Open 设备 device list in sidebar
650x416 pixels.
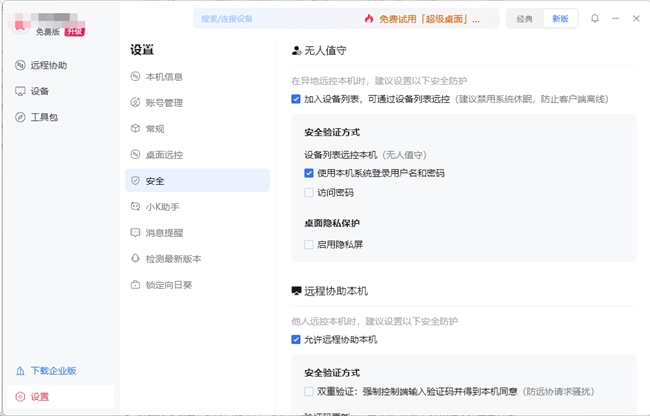[39, 91]
